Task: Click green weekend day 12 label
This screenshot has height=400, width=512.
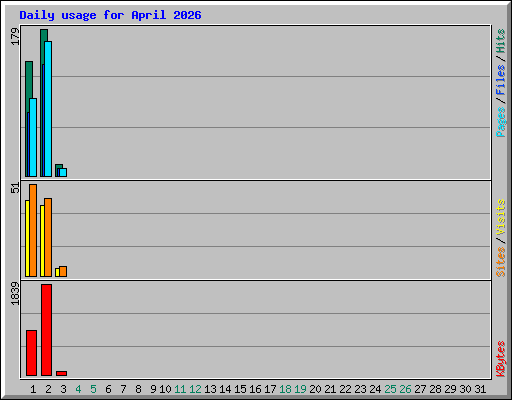Action: [x=195, y=389]
